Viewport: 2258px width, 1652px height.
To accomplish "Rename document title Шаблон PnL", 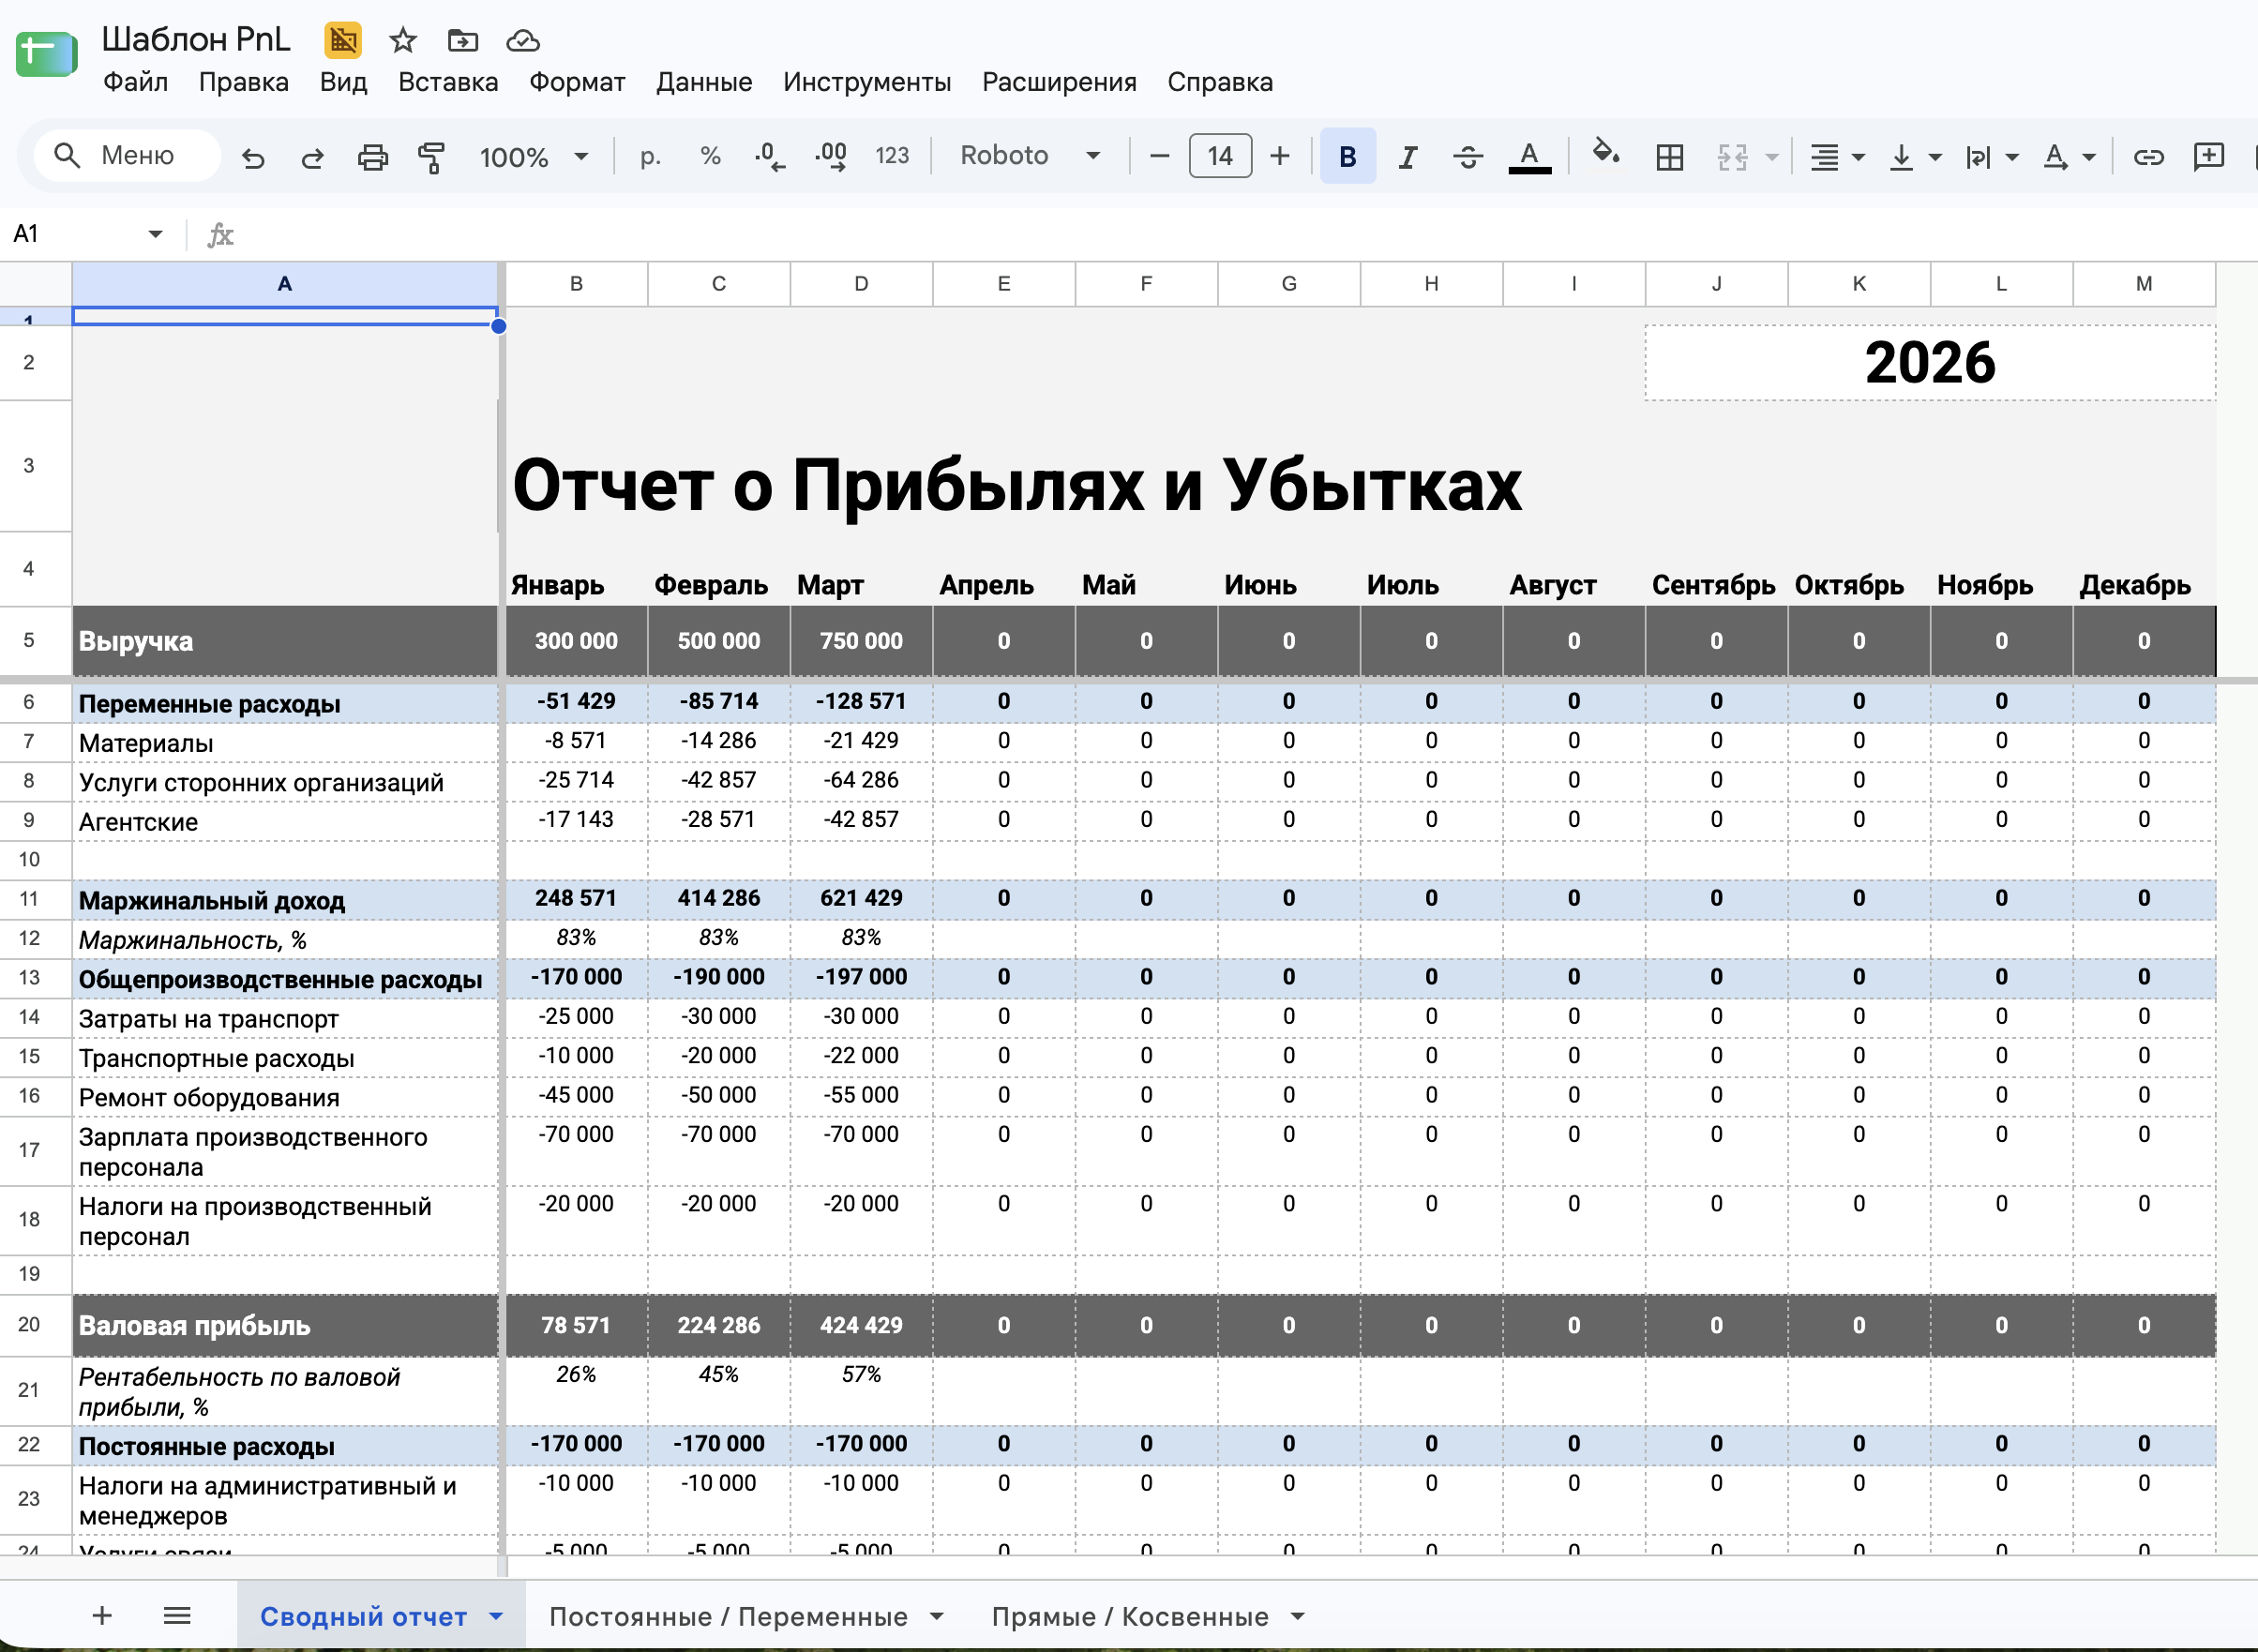I will (x=196, y=39).
